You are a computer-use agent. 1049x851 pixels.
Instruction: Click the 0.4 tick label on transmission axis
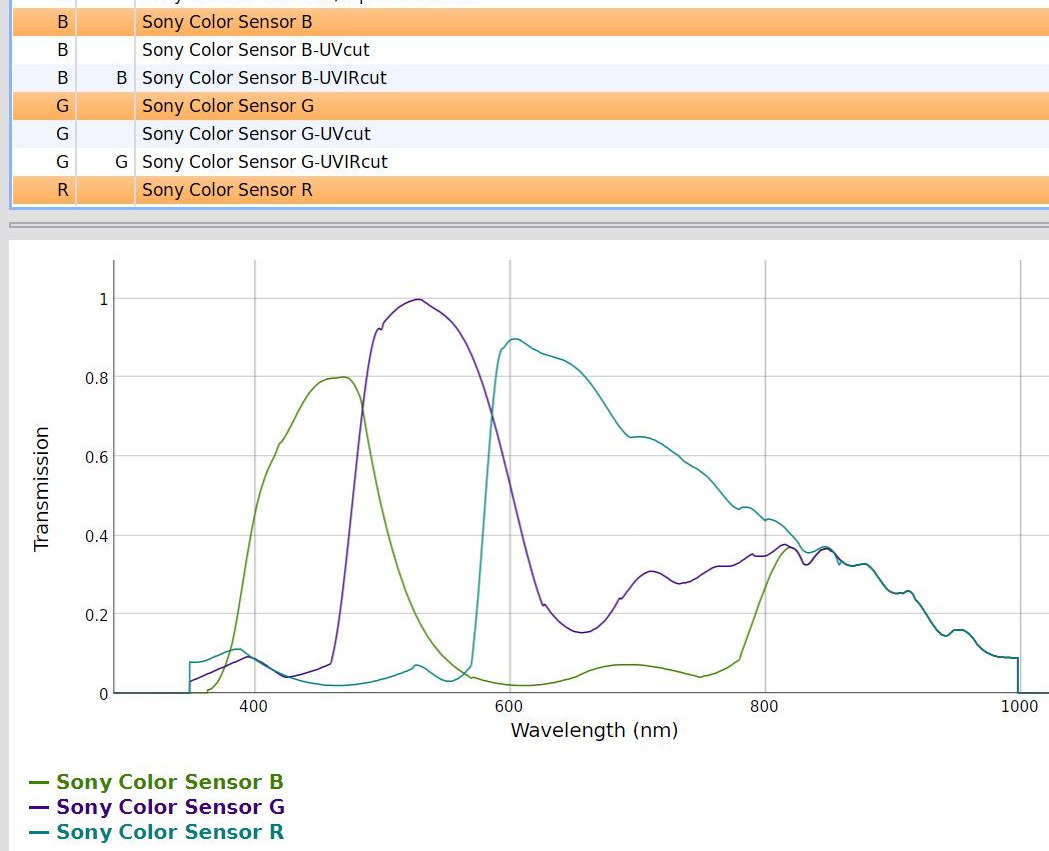[96, 537]
